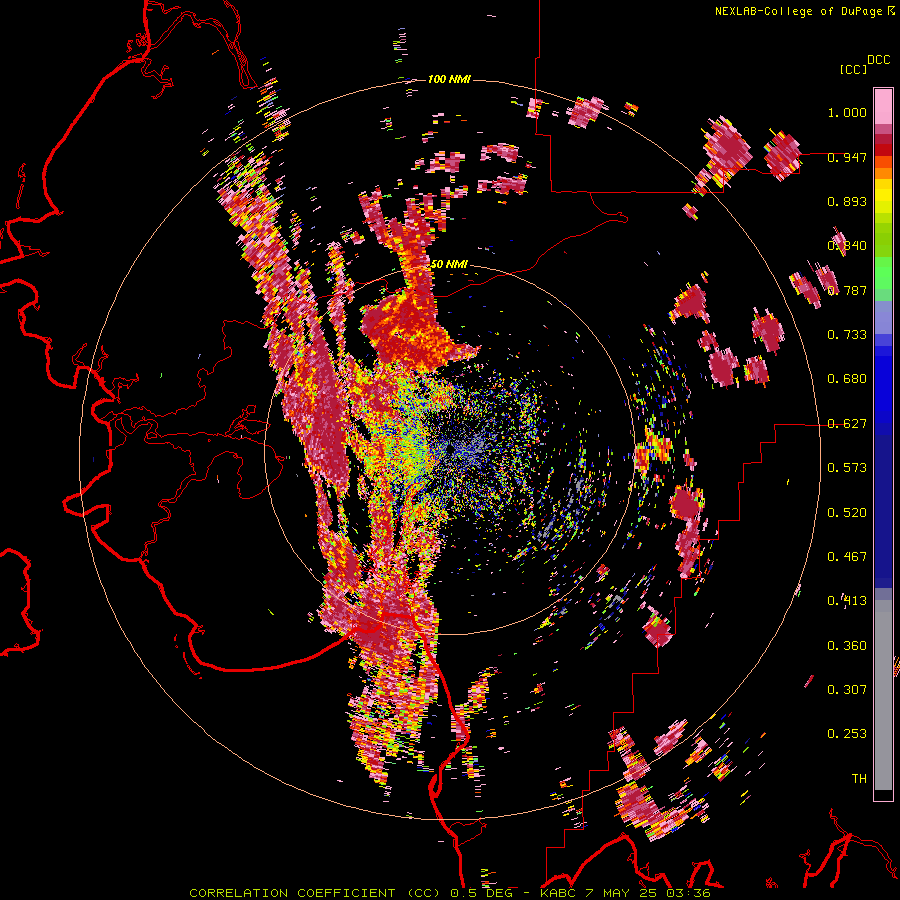Click the NEXLAB-College of DuPage title text
Viewport: 900px width, 900px height.
pyautogui.click(x=798, y=11)
